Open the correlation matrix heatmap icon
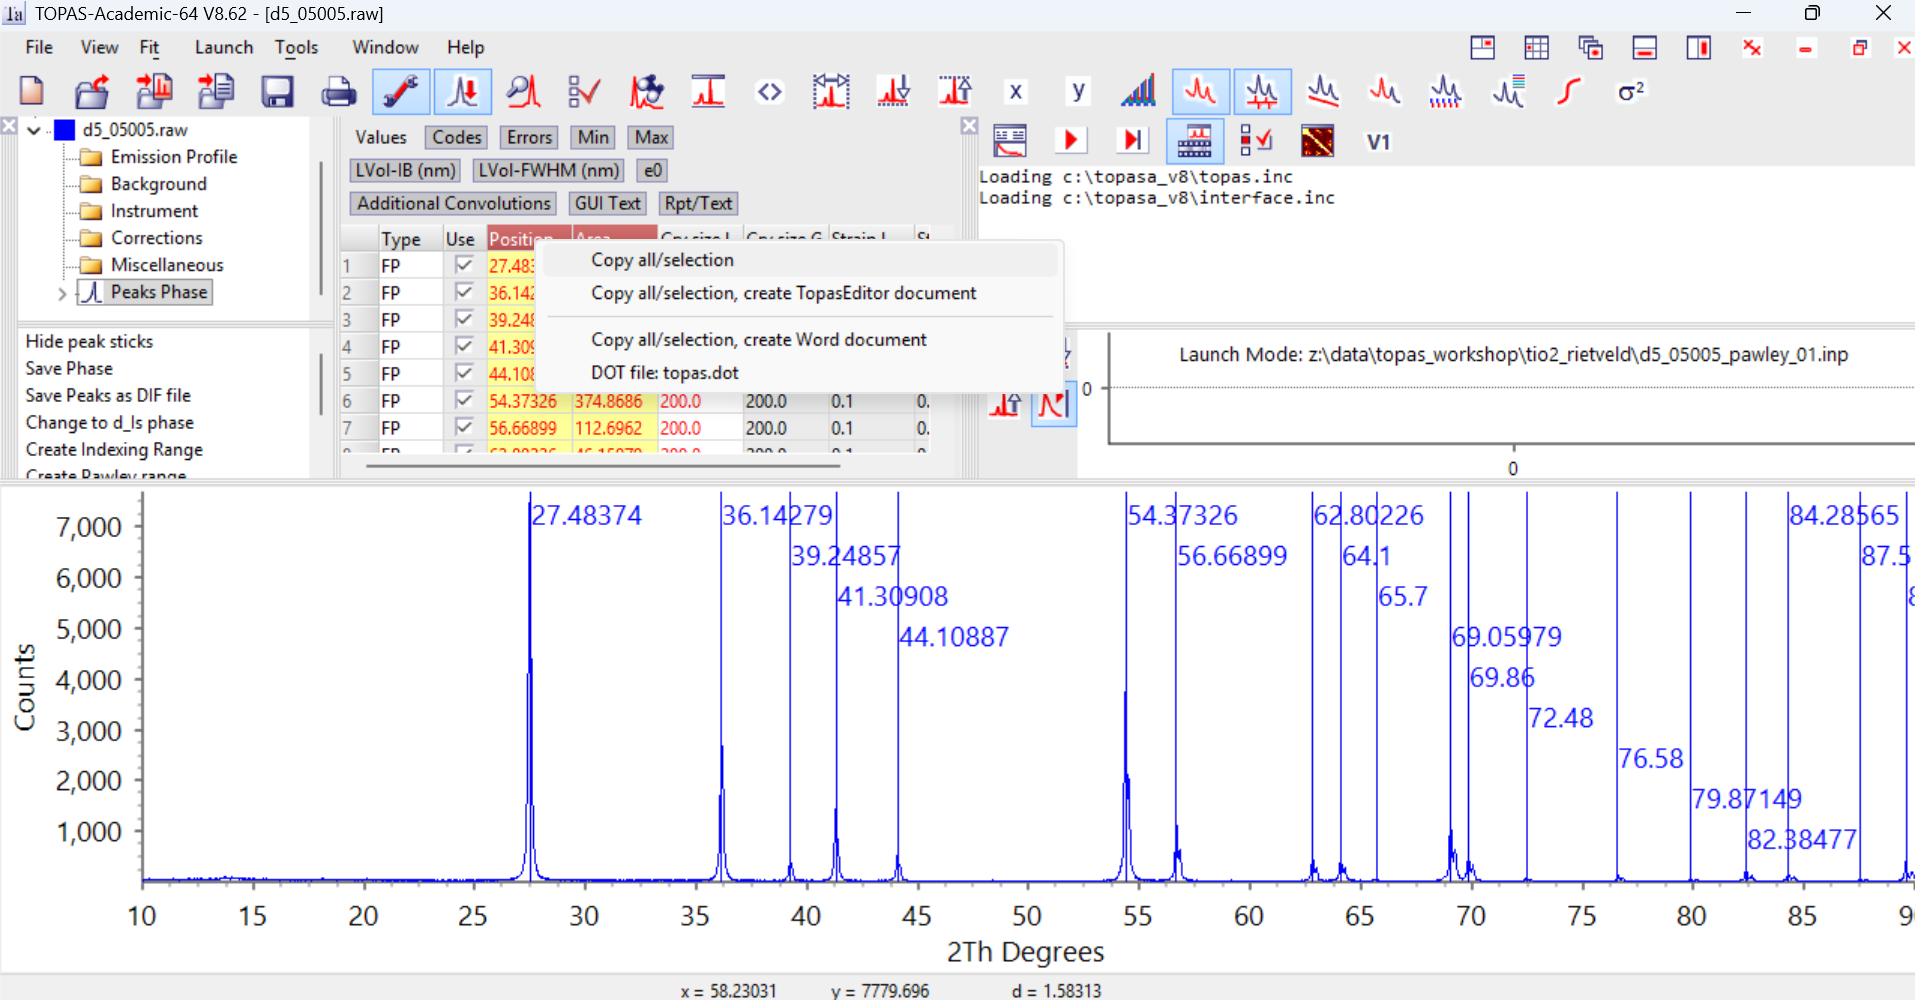The image size is (1915, 1000). pyautogui.click(x=1317, y=141)
